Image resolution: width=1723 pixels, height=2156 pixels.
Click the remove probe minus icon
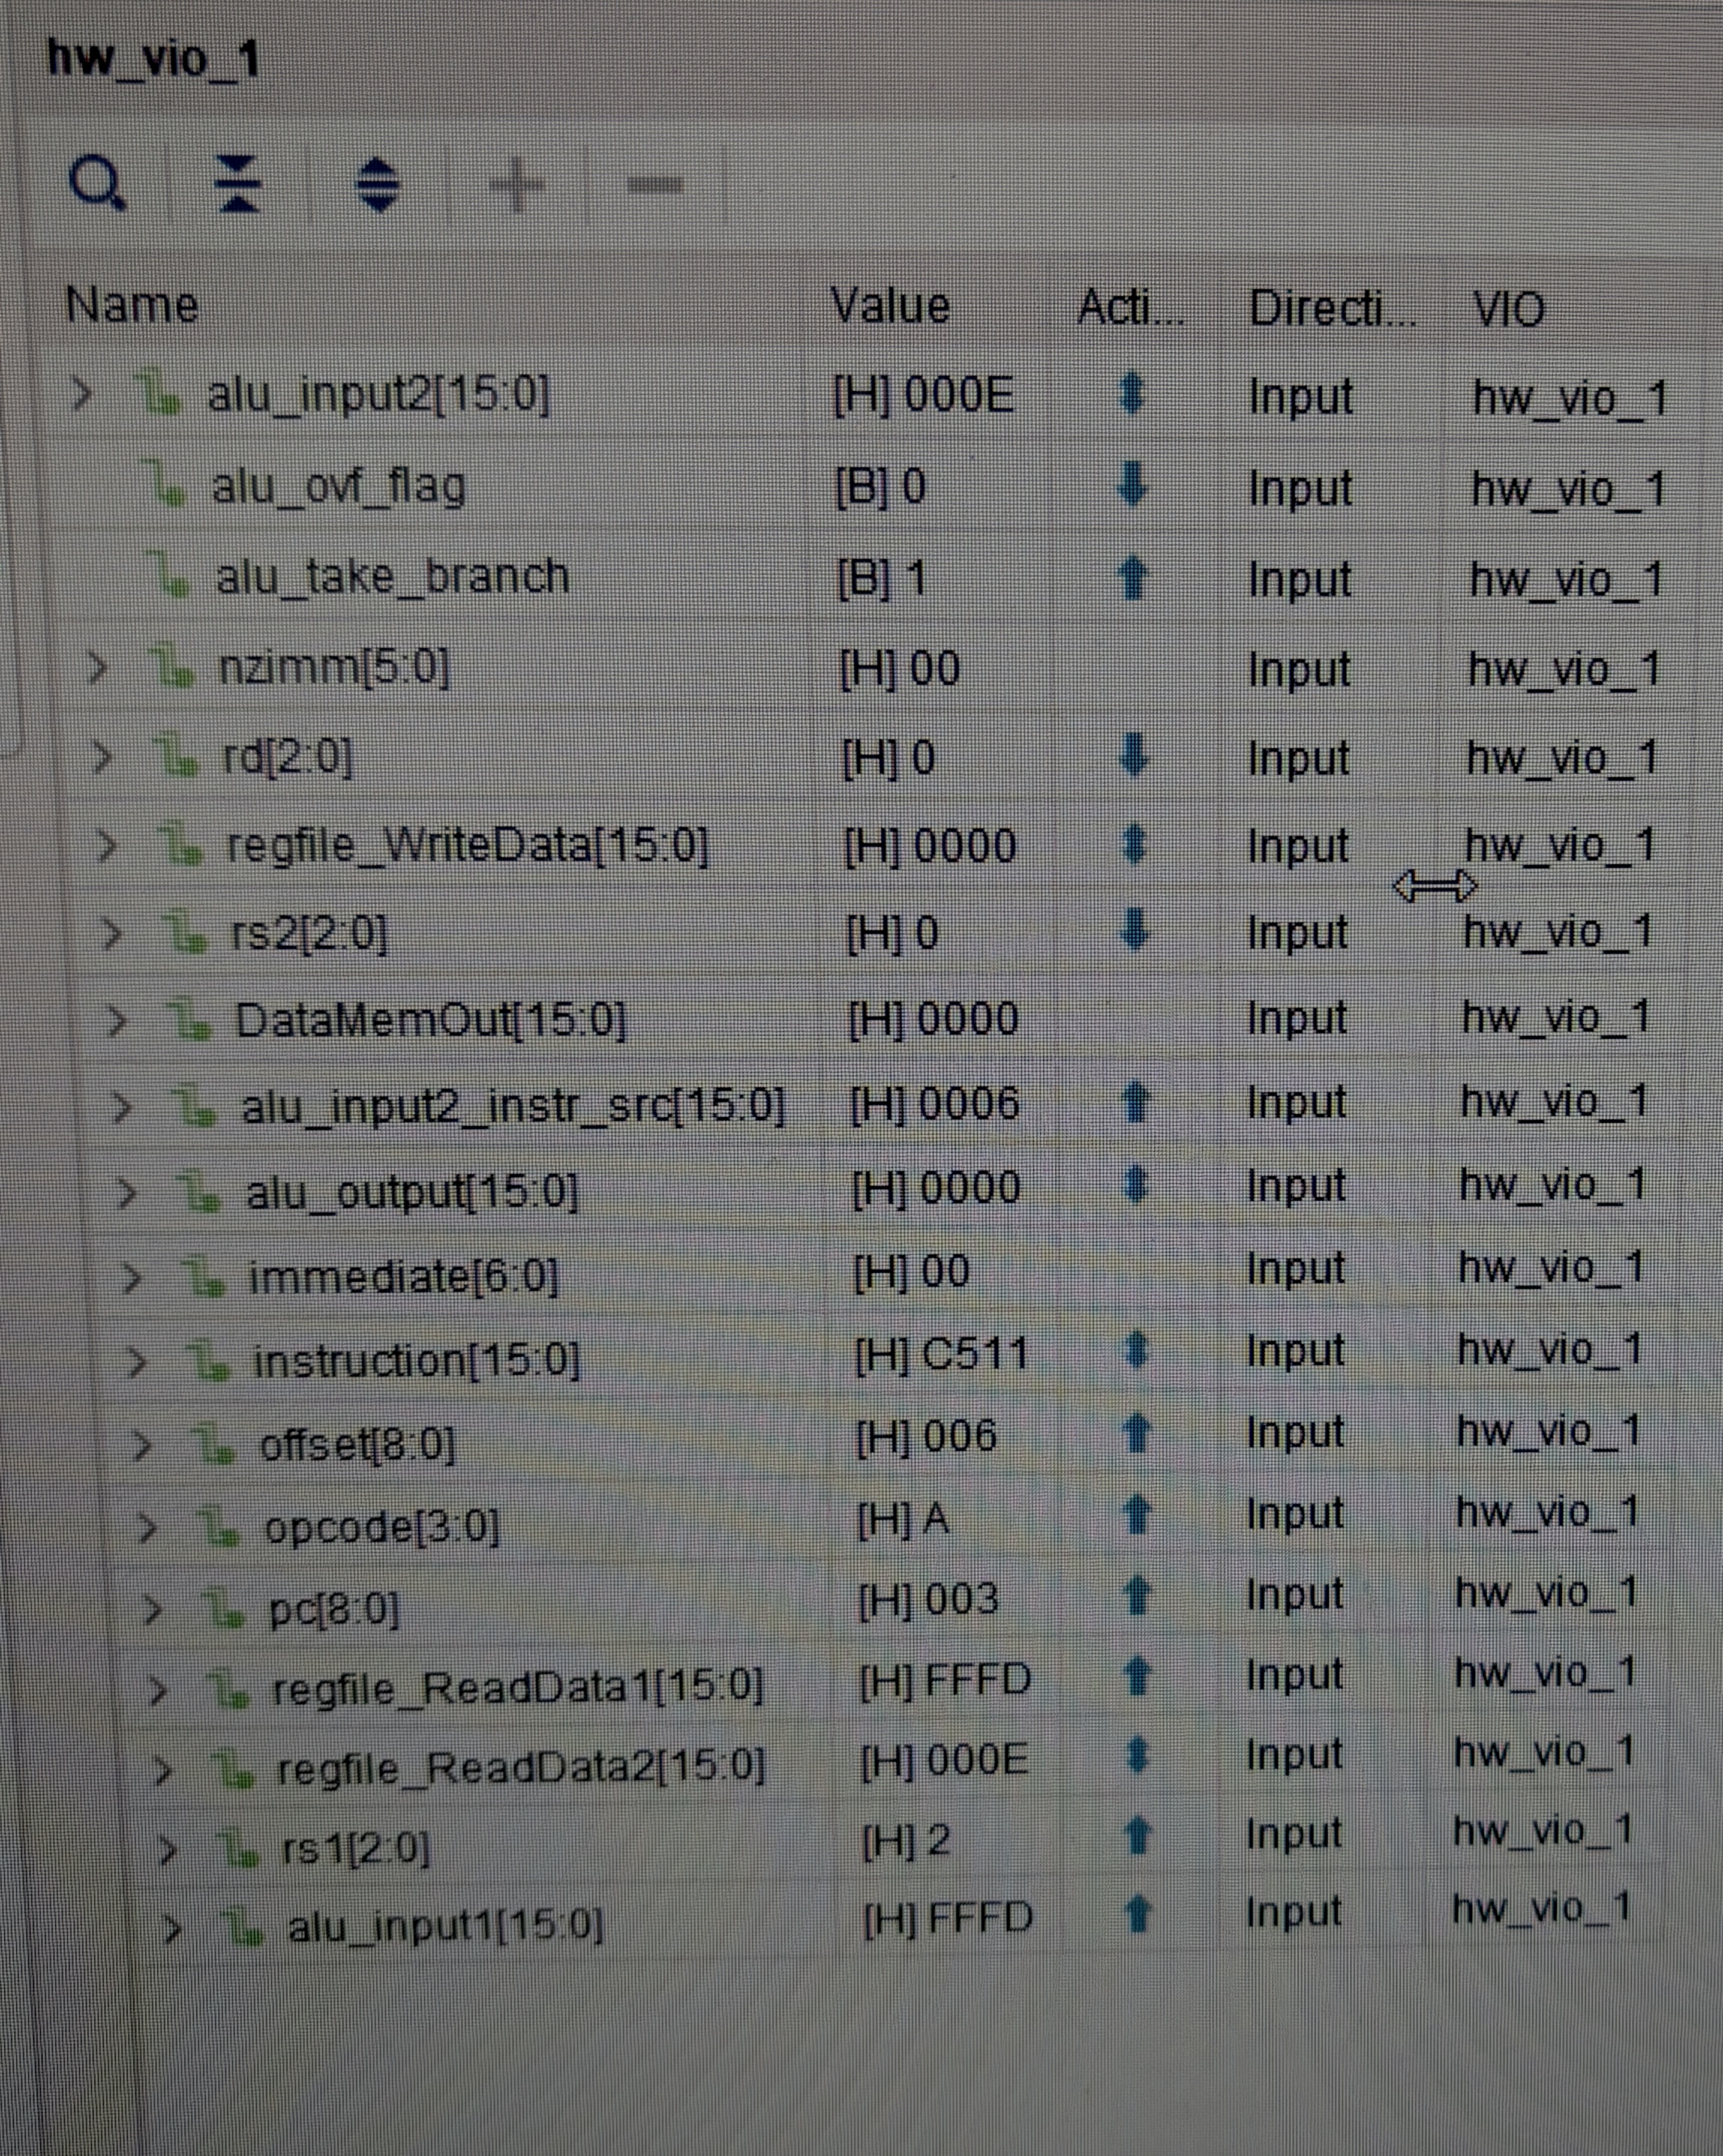pos(655,185)
